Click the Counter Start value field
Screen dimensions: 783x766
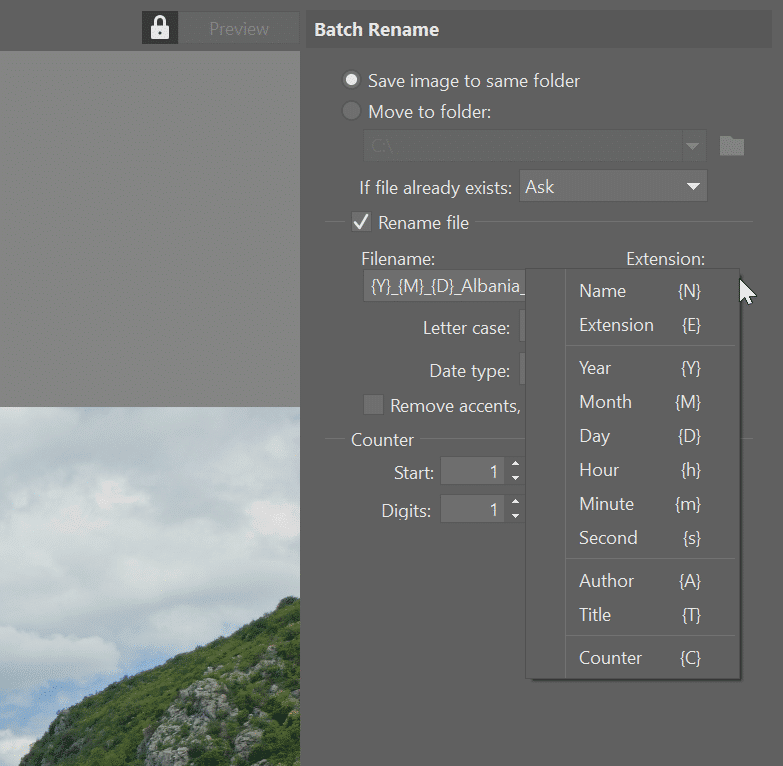[472, 471]
